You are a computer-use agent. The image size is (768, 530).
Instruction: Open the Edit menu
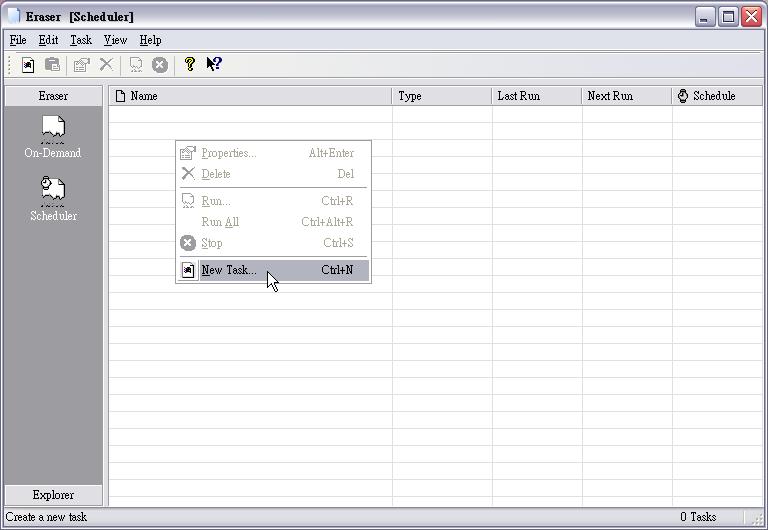coord(48,40)
